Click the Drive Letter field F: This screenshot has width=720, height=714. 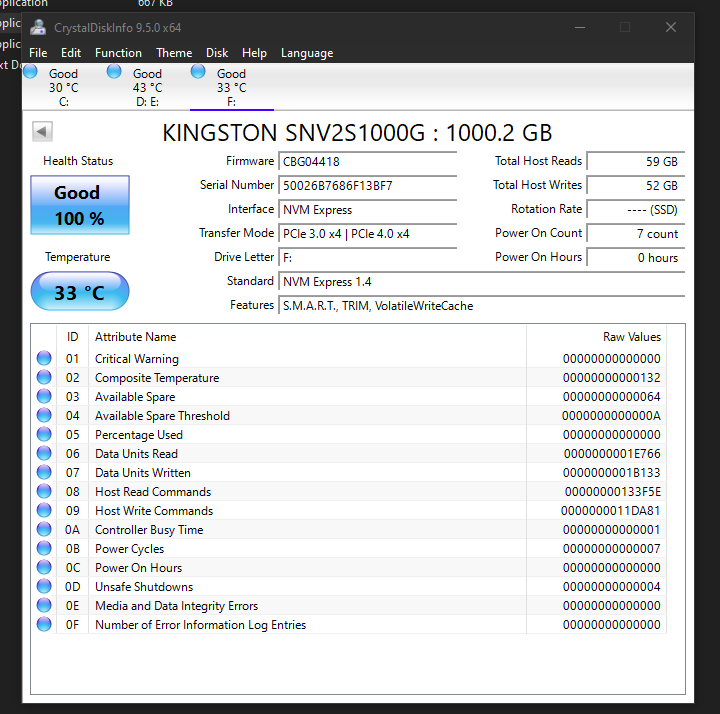[367, 258]
